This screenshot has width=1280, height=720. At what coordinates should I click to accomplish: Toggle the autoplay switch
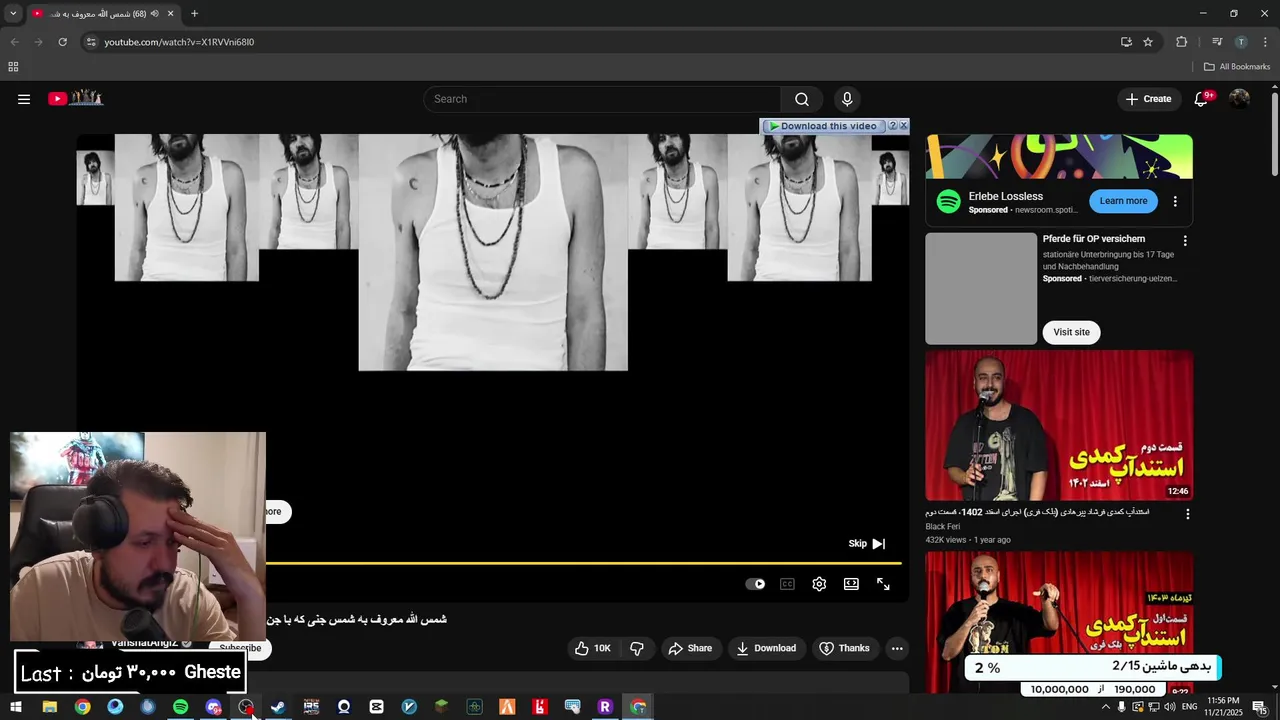pyautogui.click(x=755, y=584)
